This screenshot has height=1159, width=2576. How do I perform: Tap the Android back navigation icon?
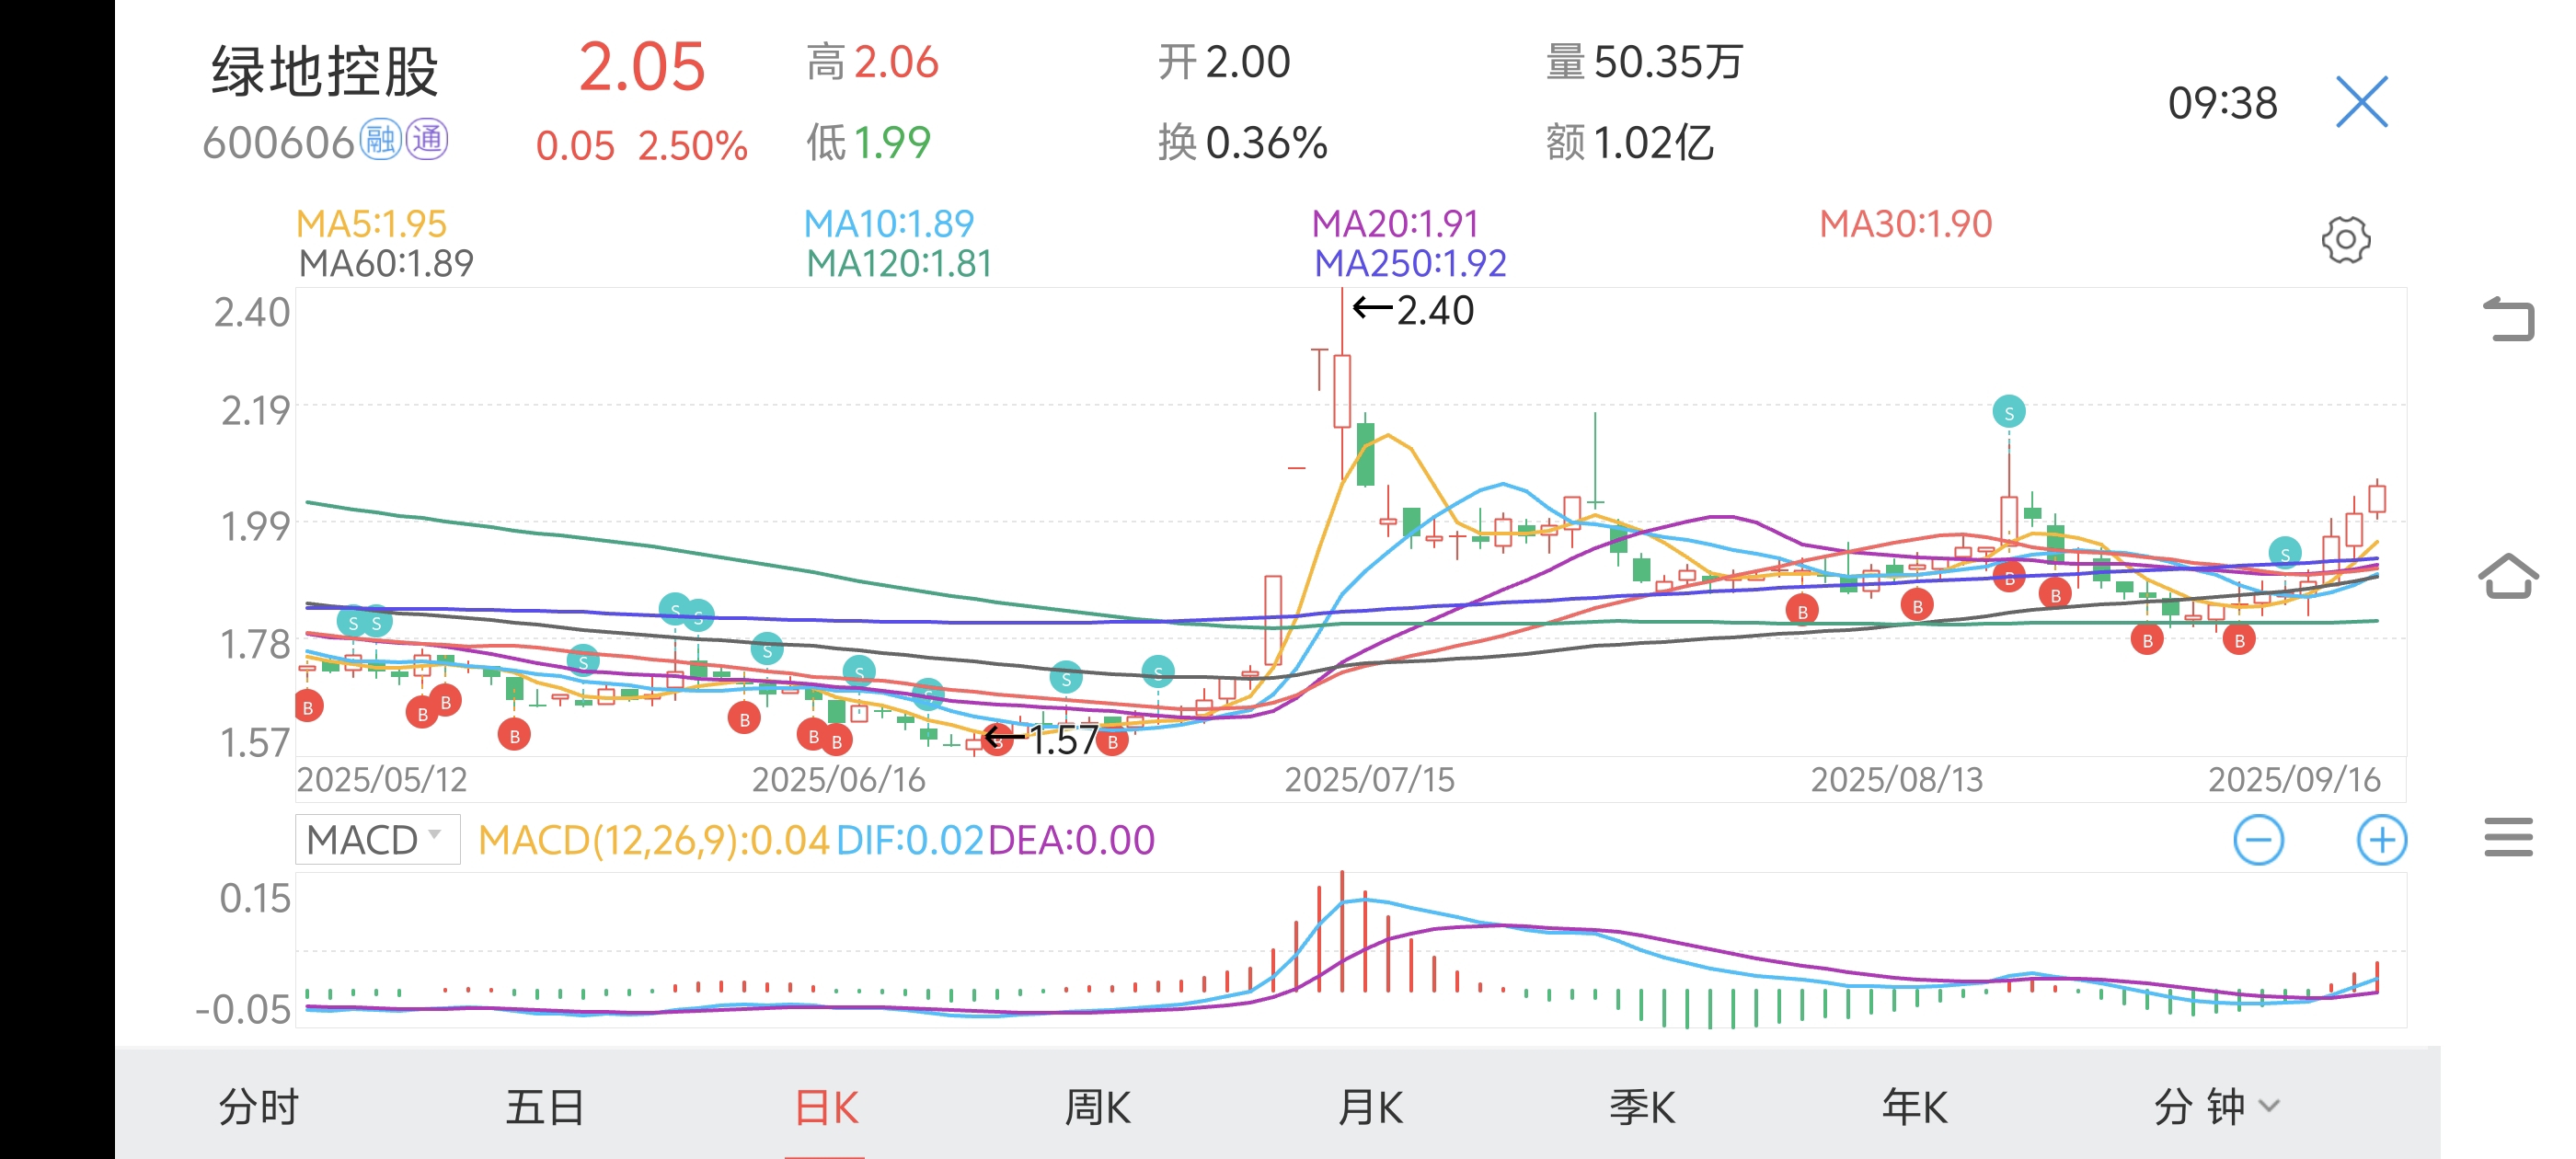pos(2509,320)
